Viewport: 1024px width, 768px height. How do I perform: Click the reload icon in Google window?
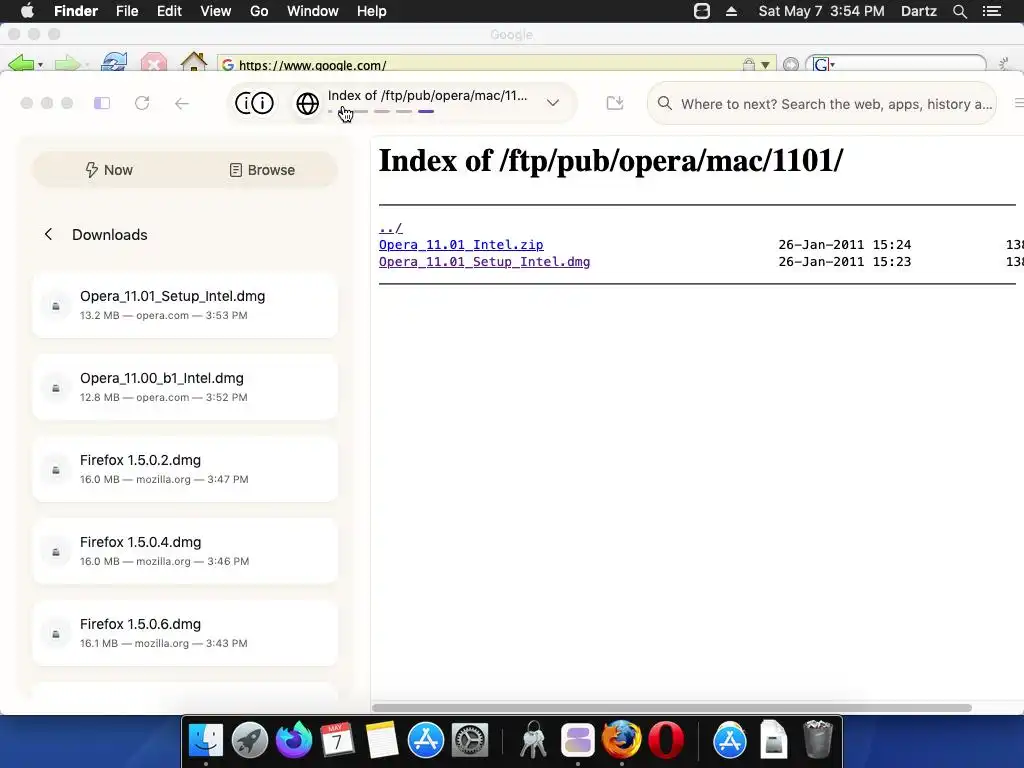pos(114,63)
